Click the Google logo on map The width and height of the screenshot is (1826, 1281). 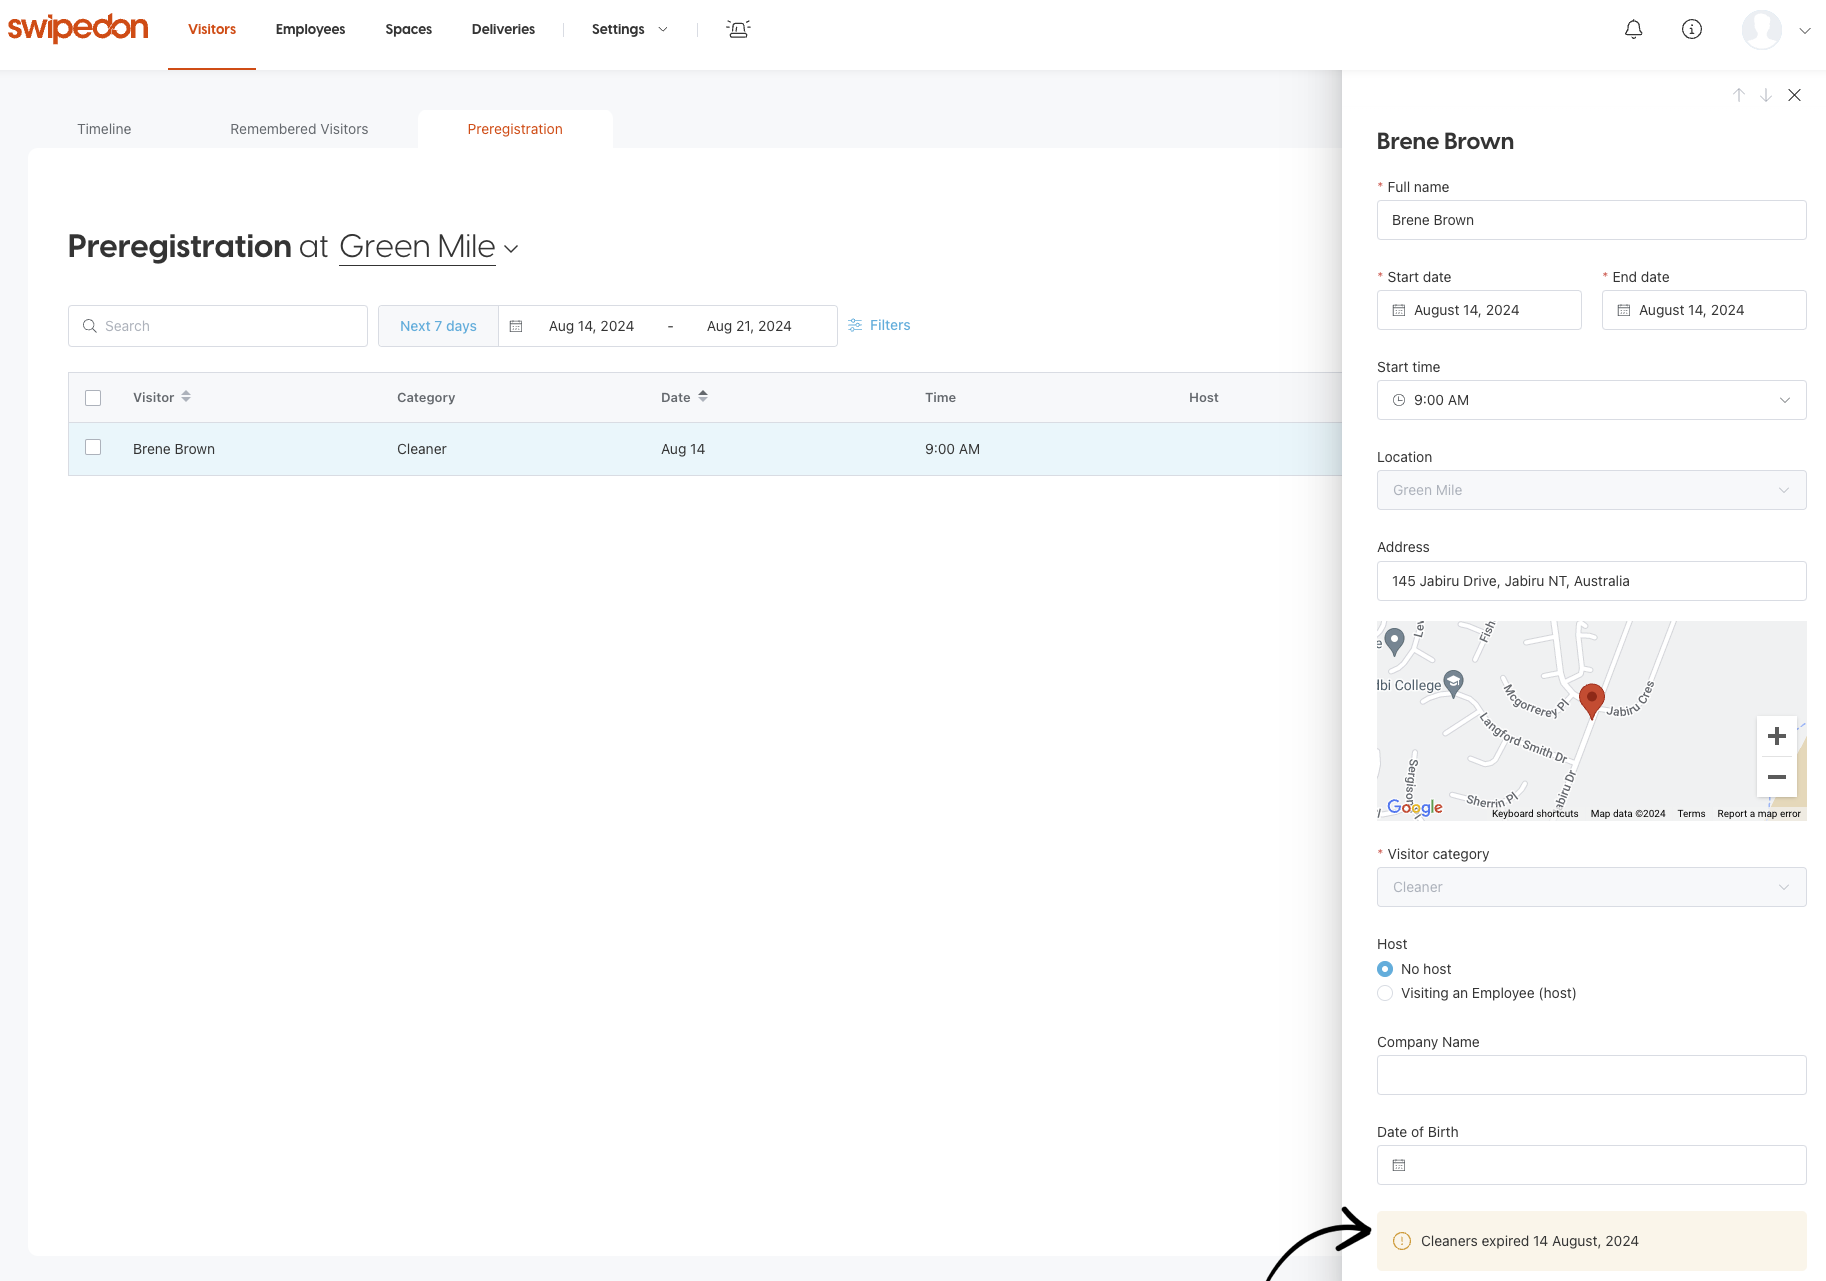click(x=1414, y=807)
